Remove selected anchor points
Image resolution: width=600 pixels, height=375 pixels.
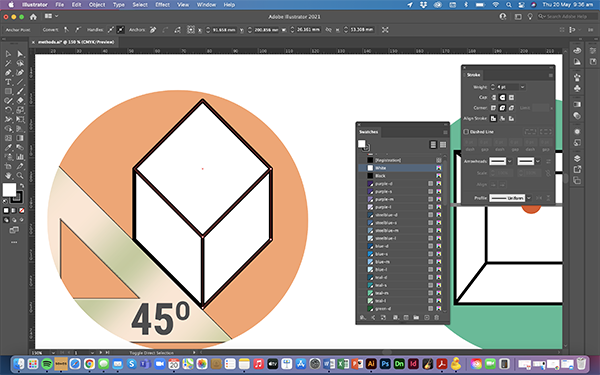[x=153, y=30]
